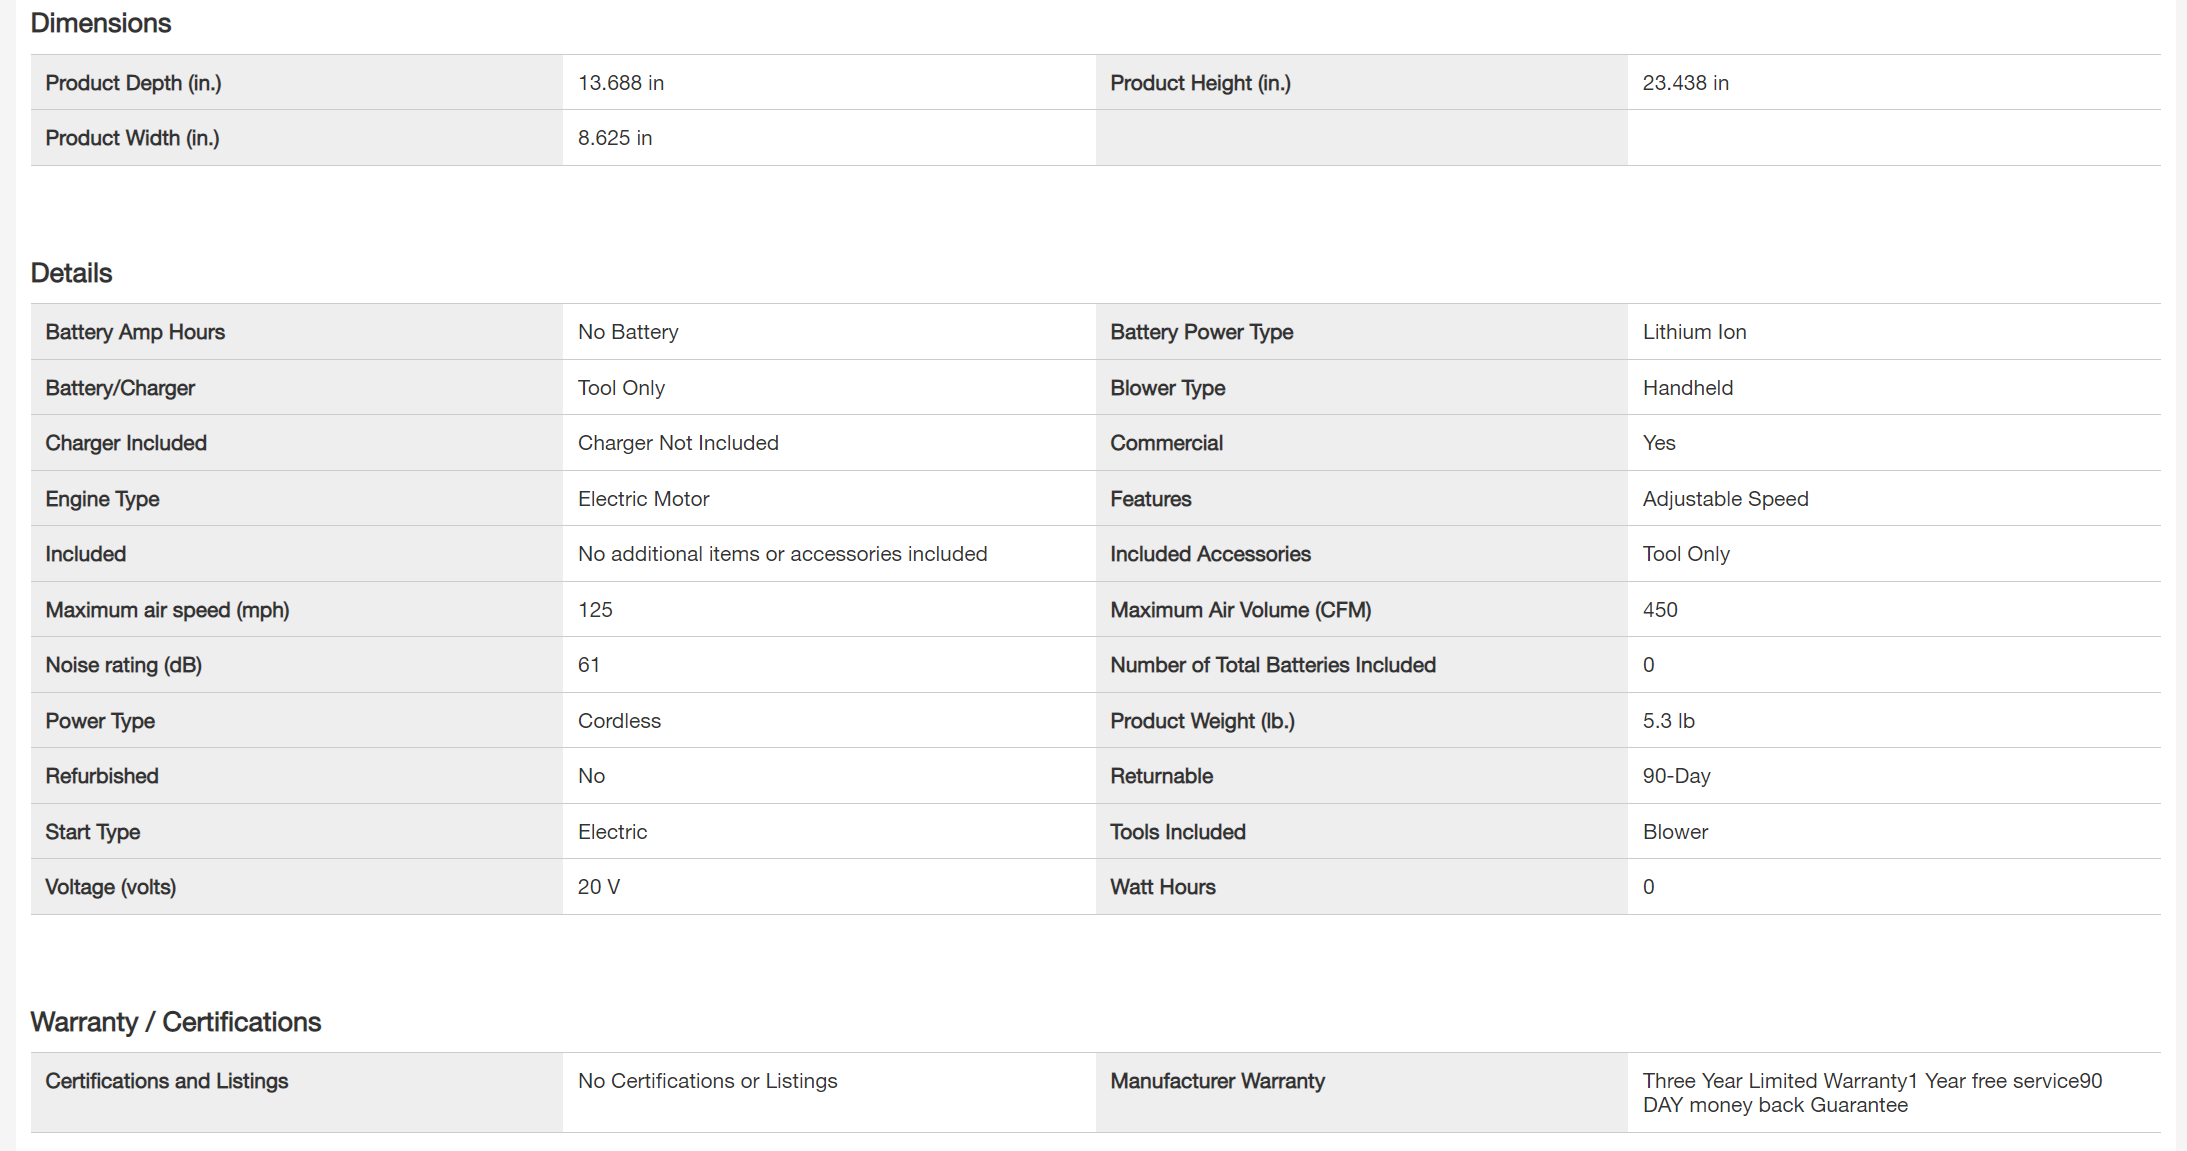Image resolution: width=2187 pixels, height=1151 pixels.
Task: Click the Dimensions section heading
Action: tap(100, 23)
